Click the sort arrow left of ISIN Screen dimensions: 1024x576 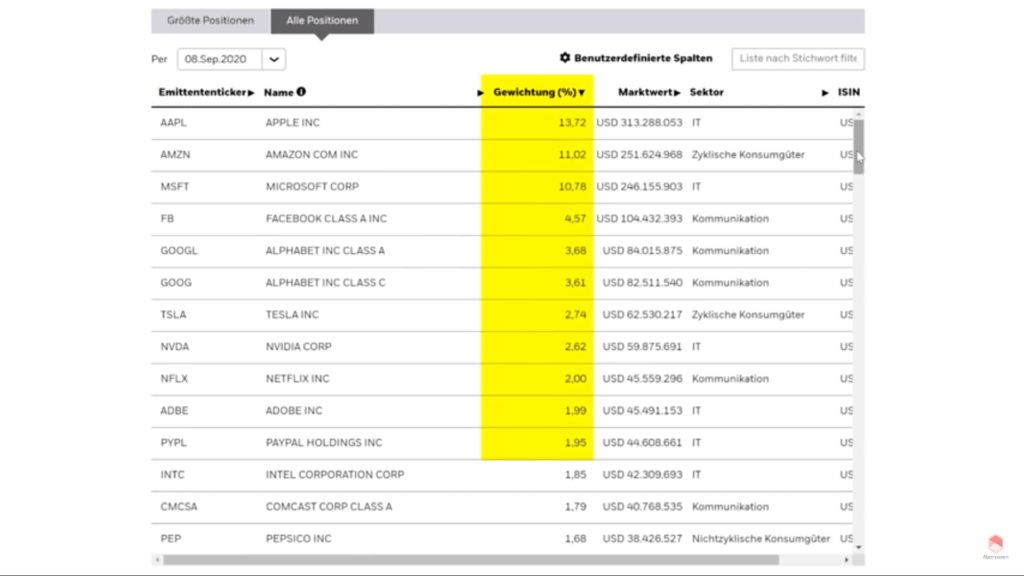tap(825, 93)
